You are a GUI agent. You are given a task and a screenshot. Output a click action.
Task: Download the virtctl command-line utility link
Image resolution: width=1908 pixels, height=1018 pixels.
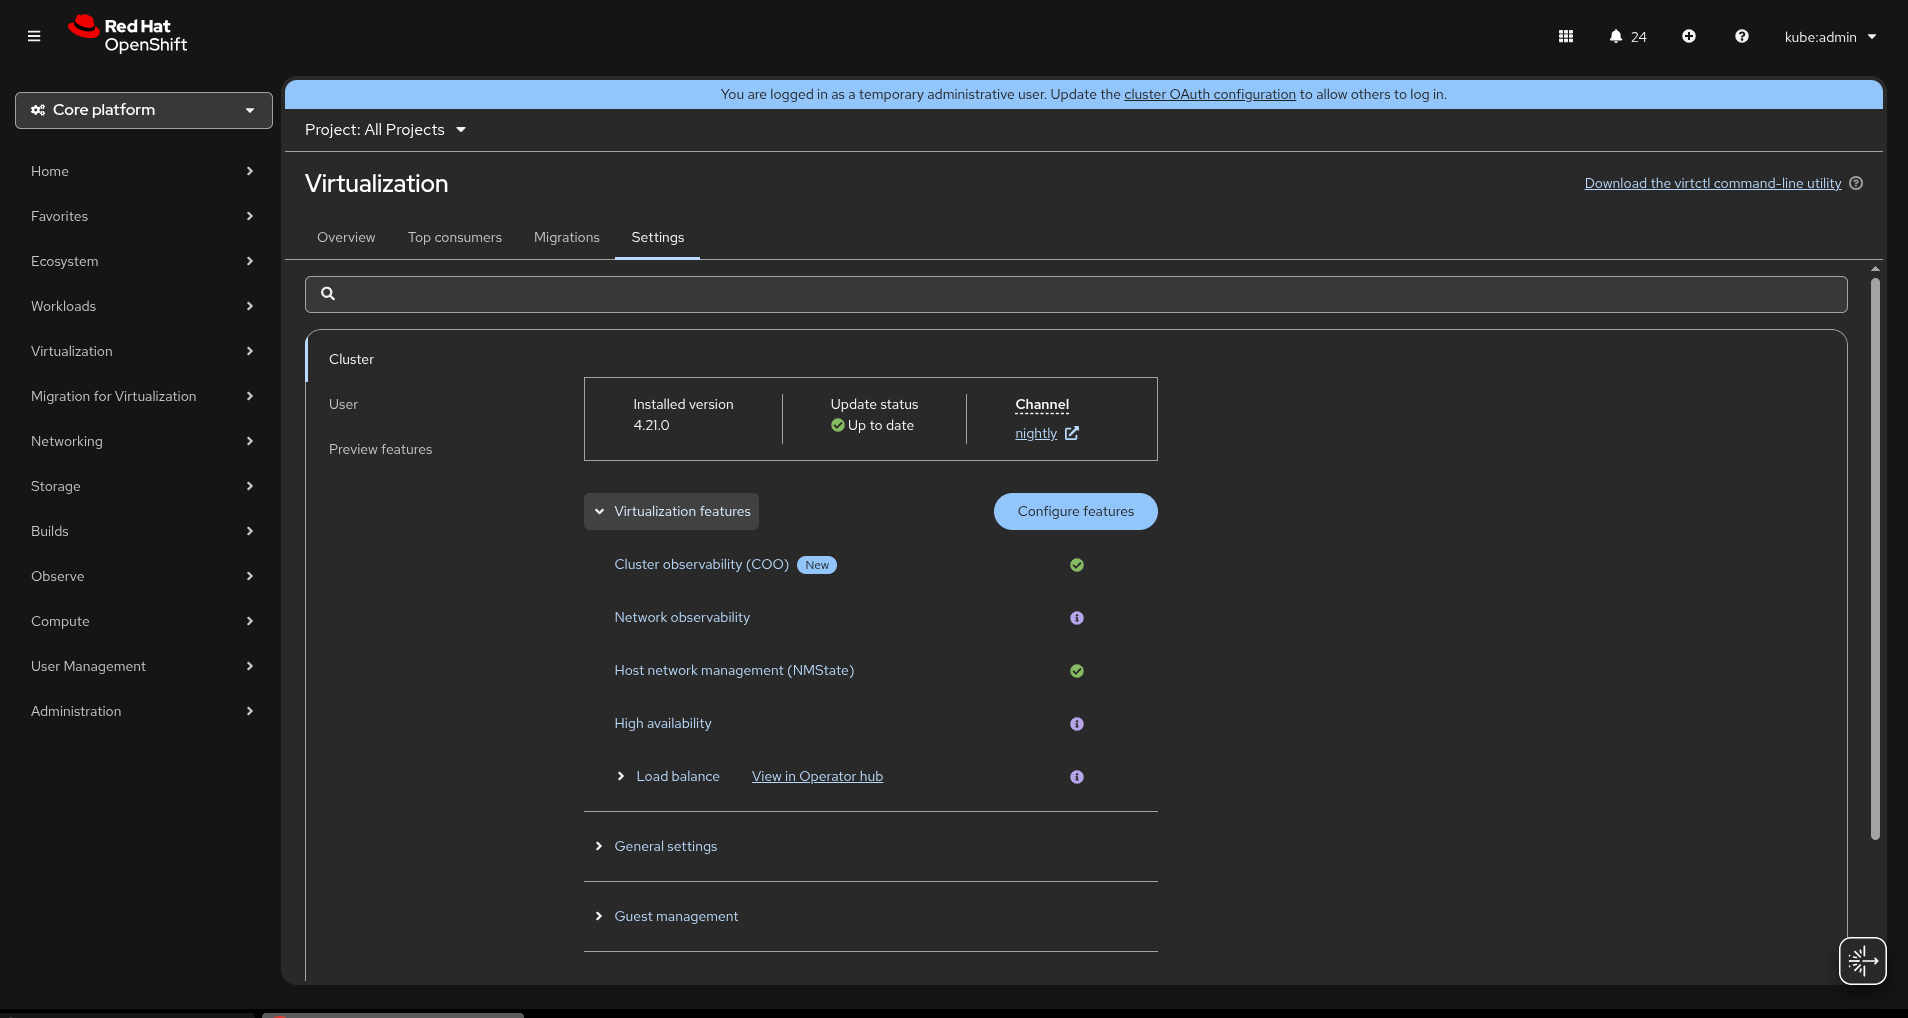(x=1713, y=183)
